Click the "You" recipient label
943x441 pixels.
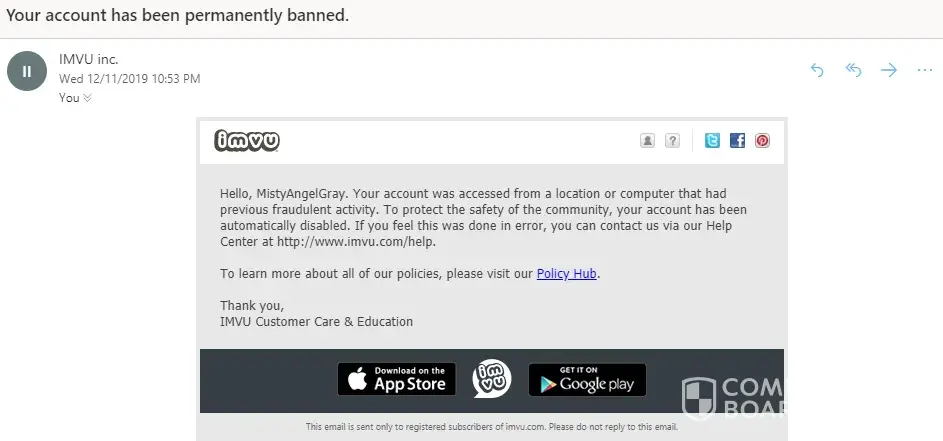[69, 98]
